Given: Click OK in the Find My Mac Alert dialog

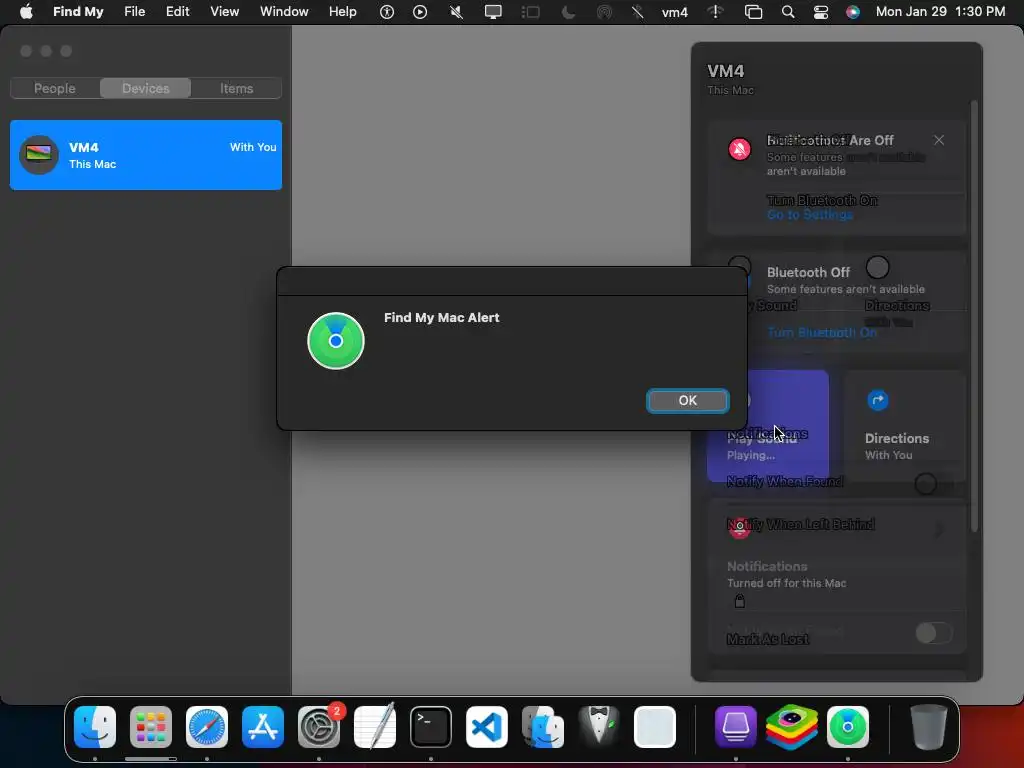Looking at the screenshot, I should pos(687,400).
